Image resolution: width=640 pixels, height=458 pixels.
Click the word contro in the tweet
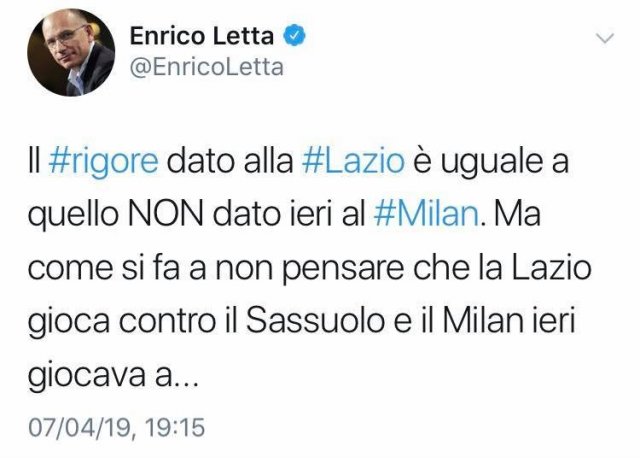pyautogui.click(x=167, y=322)
